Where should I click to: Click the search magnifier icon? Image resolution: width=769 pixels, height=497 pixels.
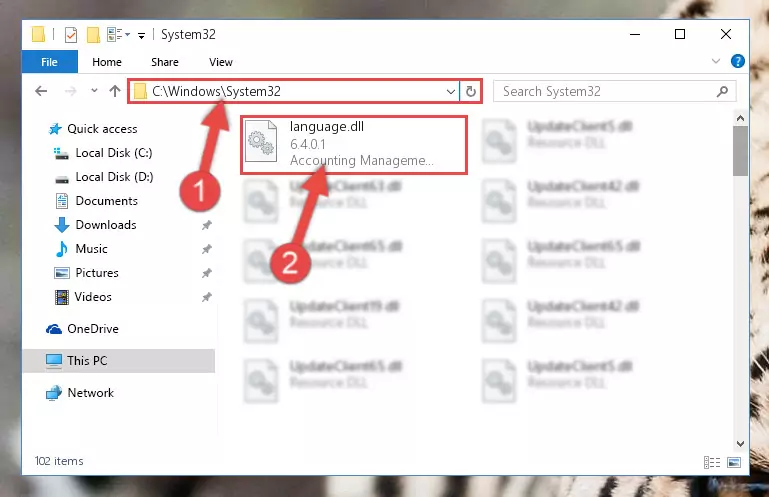pyautogui.click(x=722, y=91)
